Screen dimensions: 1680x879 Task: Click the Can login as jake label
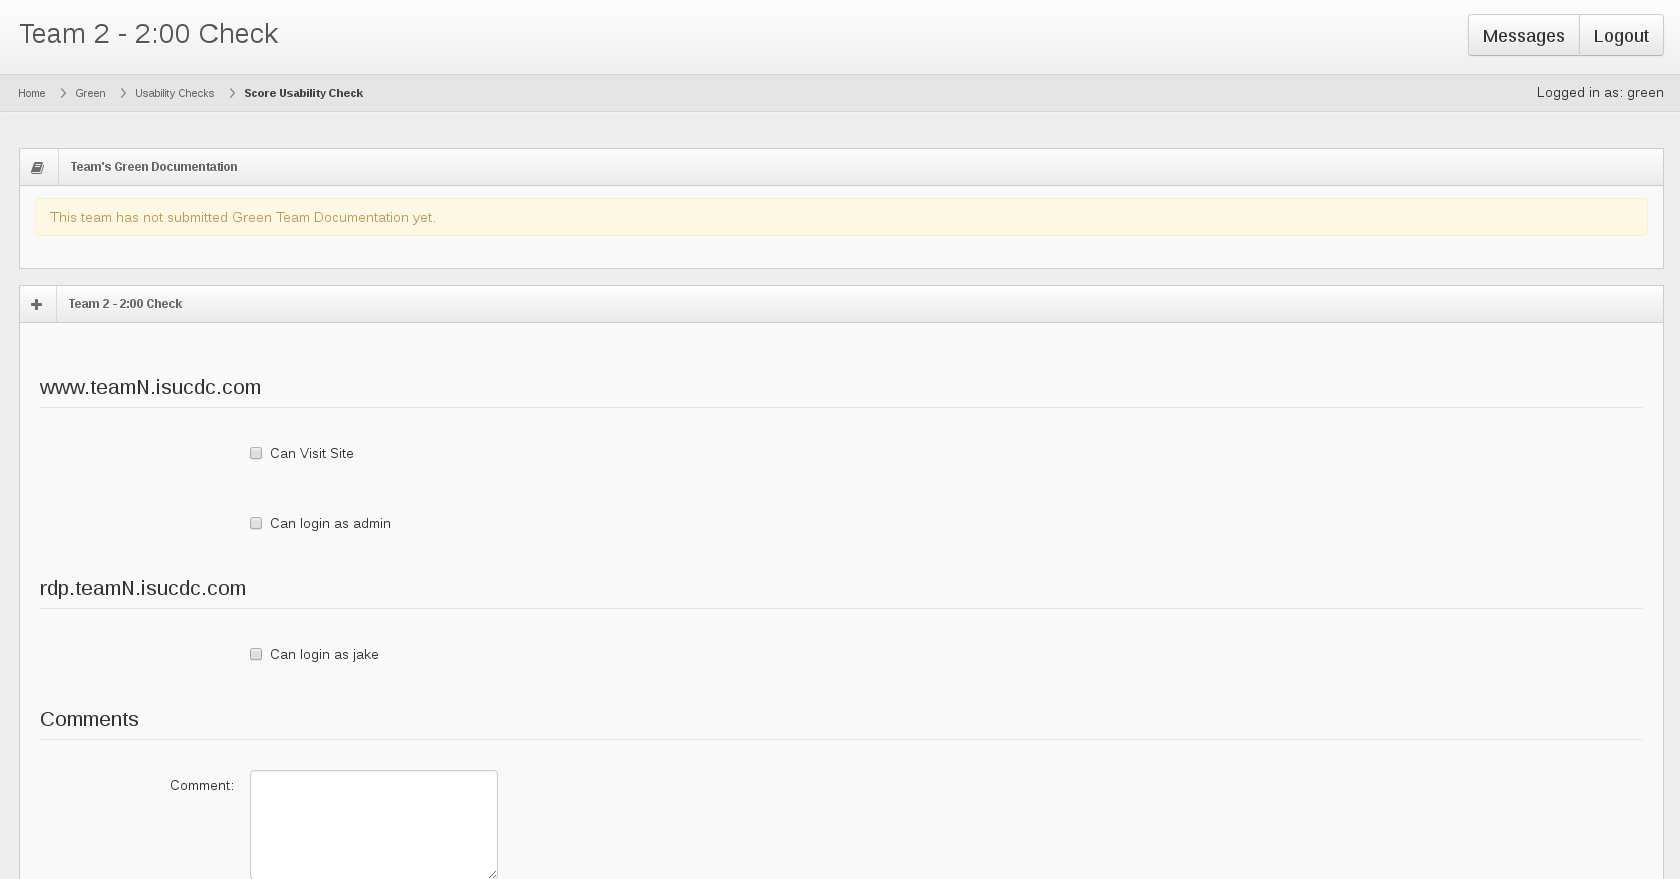coord(324,654)
